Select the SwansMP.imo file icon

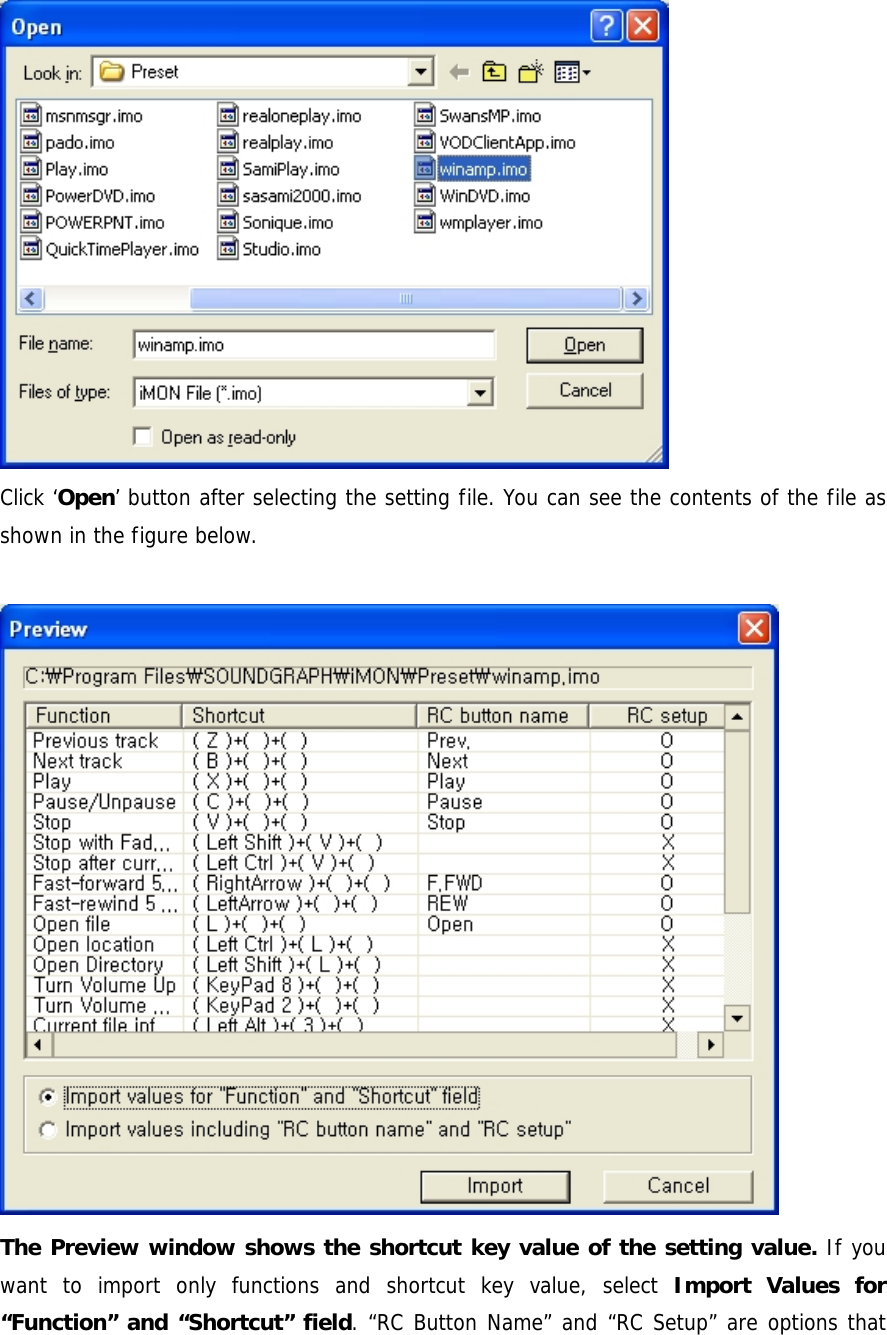(425, 114)
